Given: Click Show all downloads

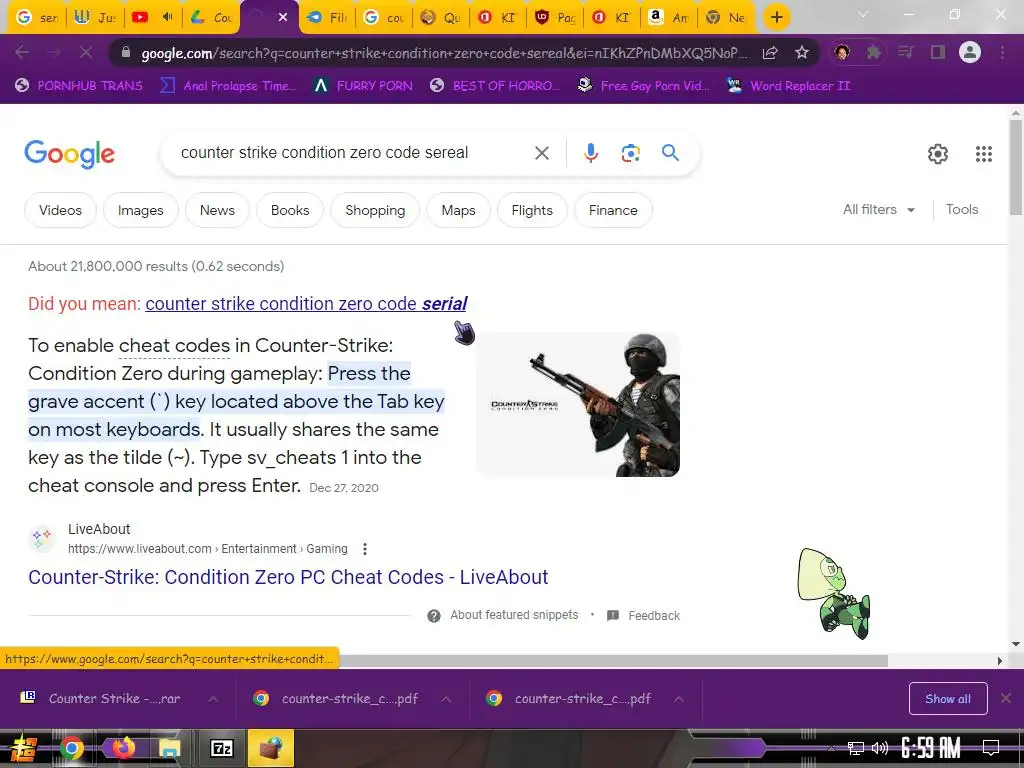Looking at the screenshot, I should 948,699.
